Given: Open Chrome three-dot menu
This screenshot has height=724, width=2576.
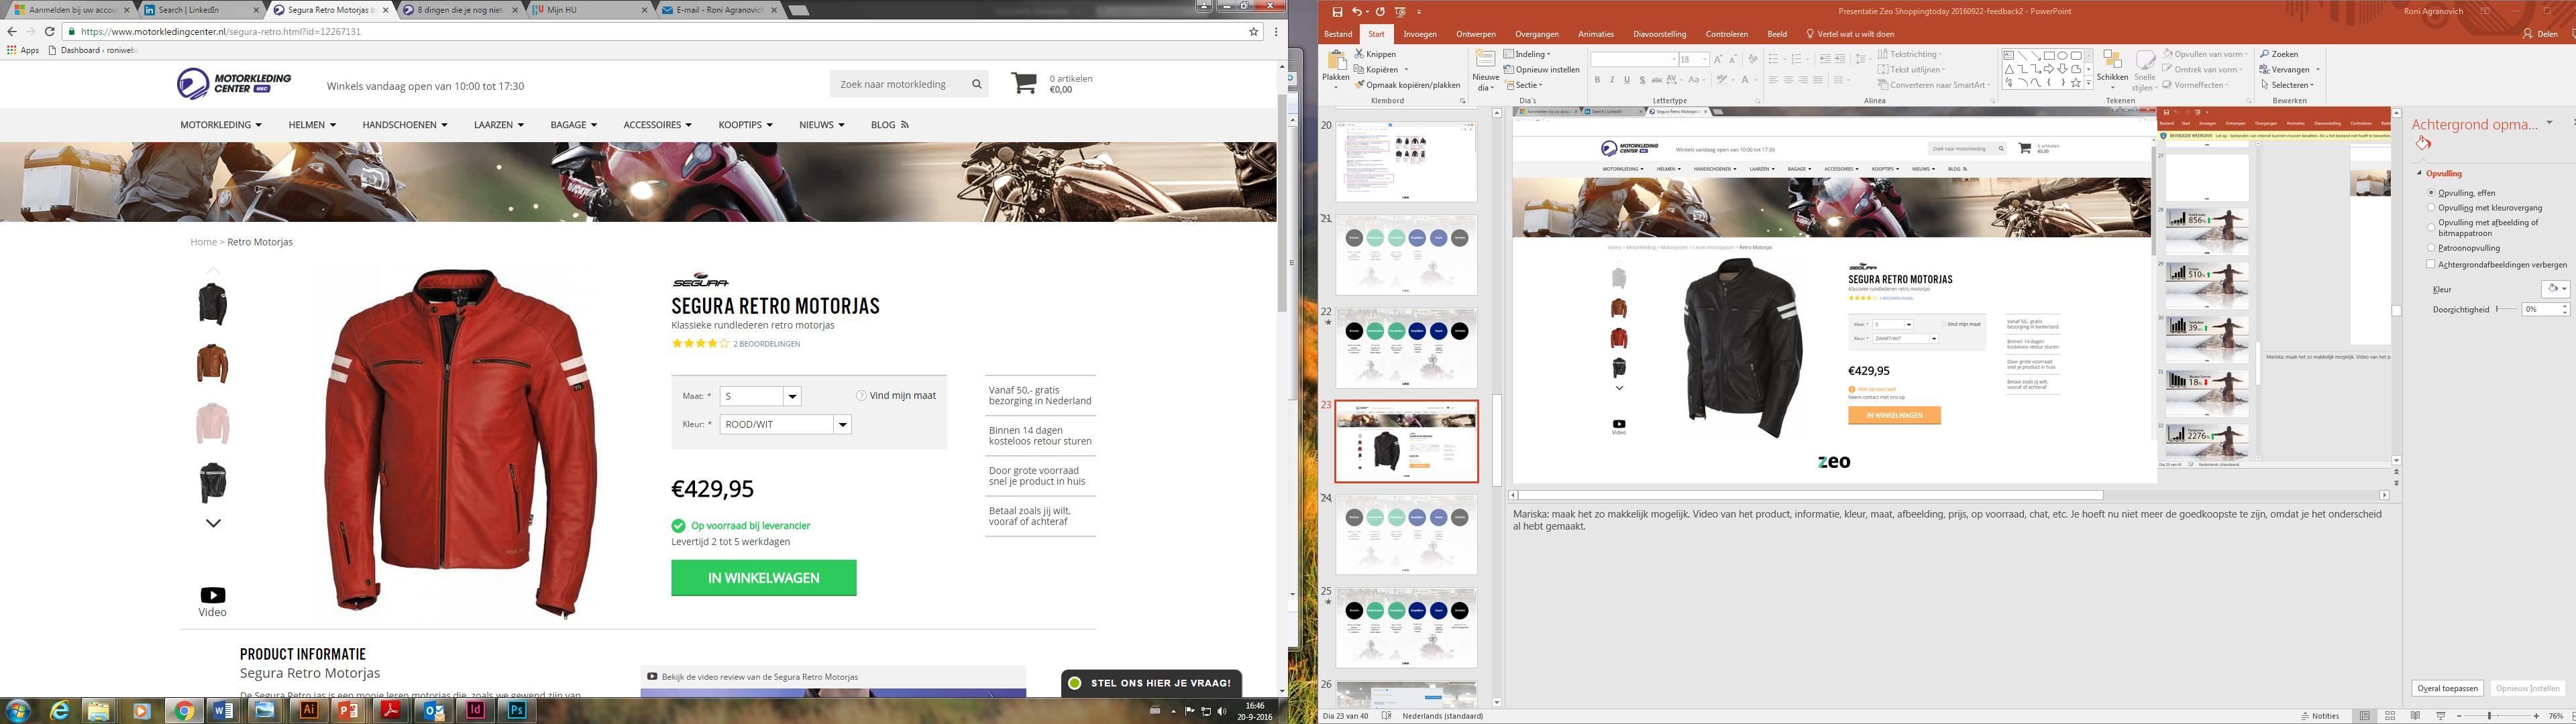Looking at the screenshot, I should [x=1276, y=32].
